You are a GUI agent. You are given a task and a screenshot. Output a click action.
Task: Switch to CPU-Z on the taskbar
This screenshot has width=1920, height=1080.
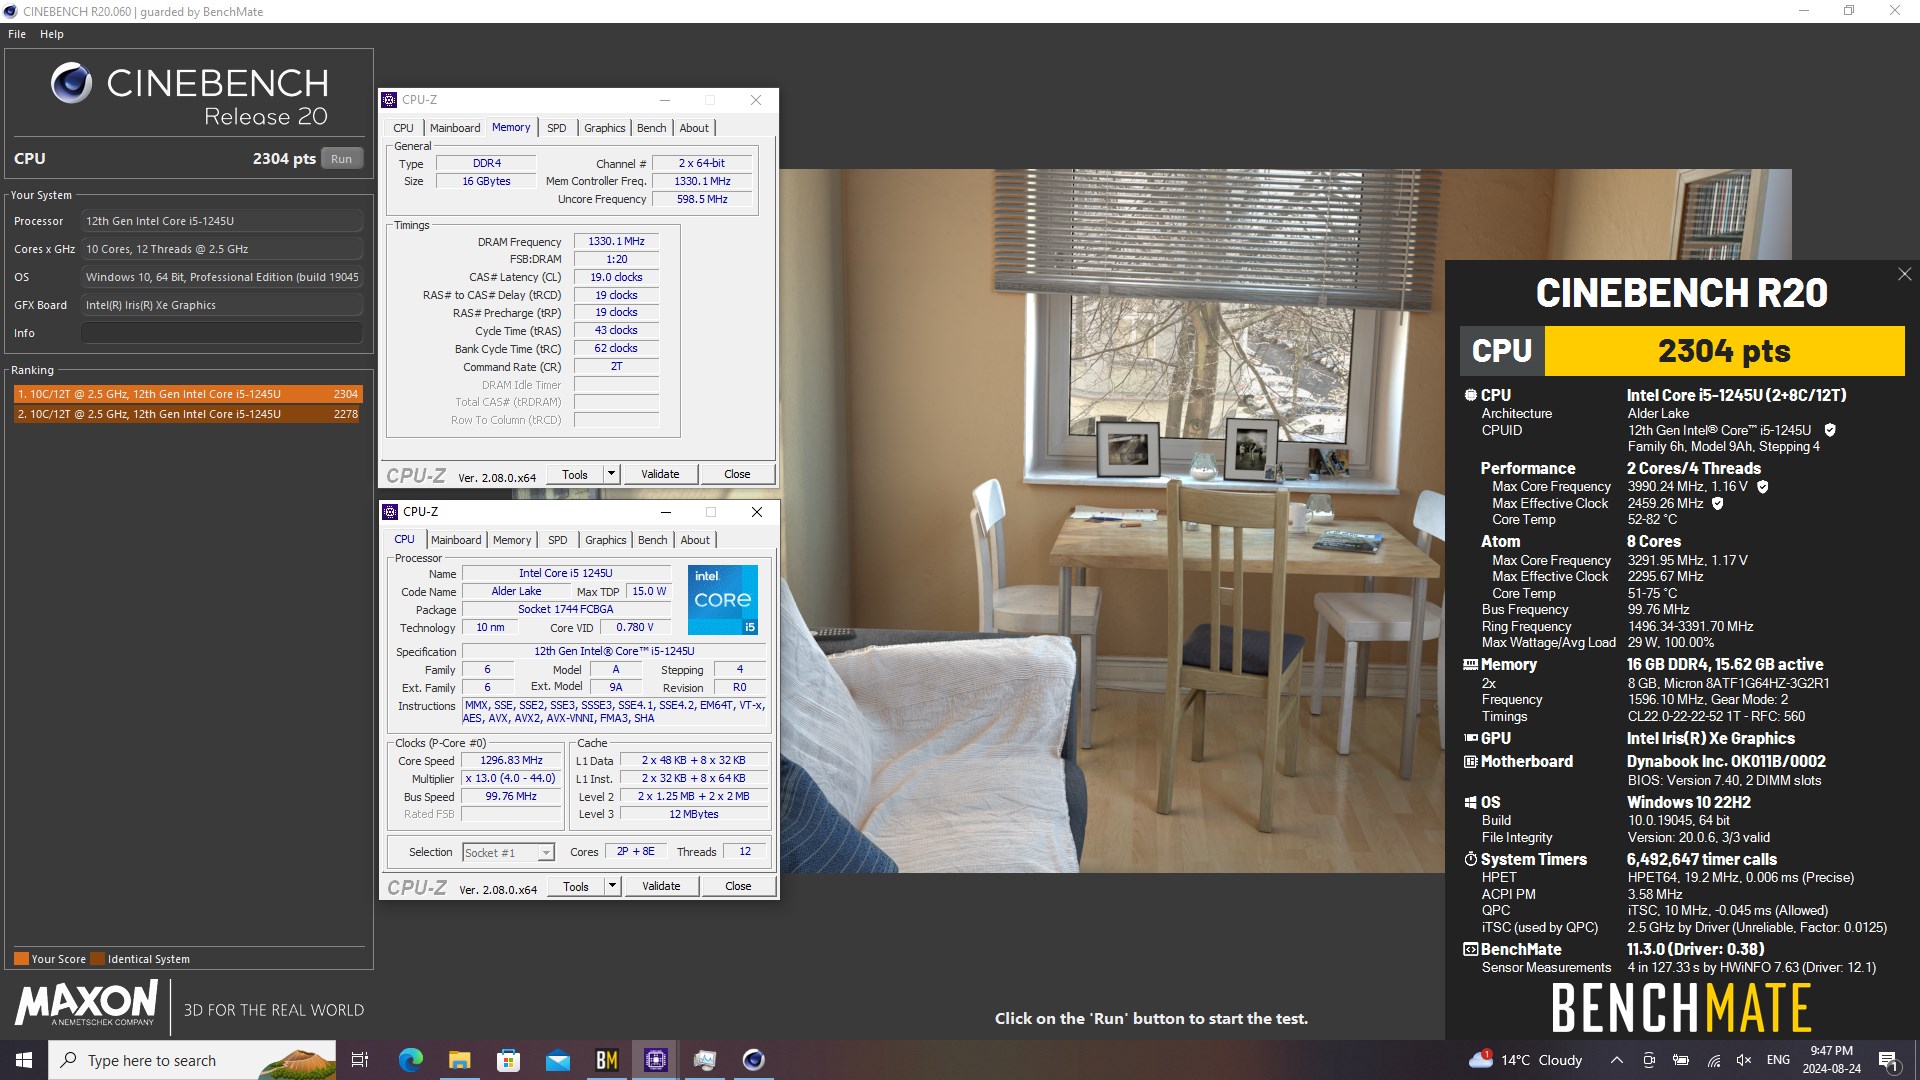click(x=656, y=1060)
